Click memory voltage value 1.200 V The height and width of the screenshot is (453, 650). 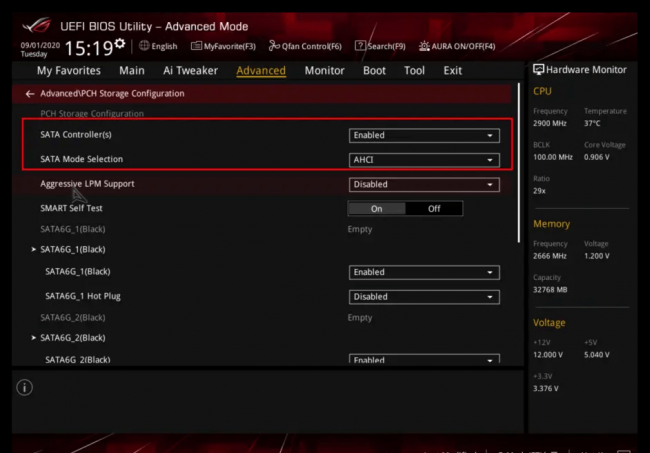point(597,256)
